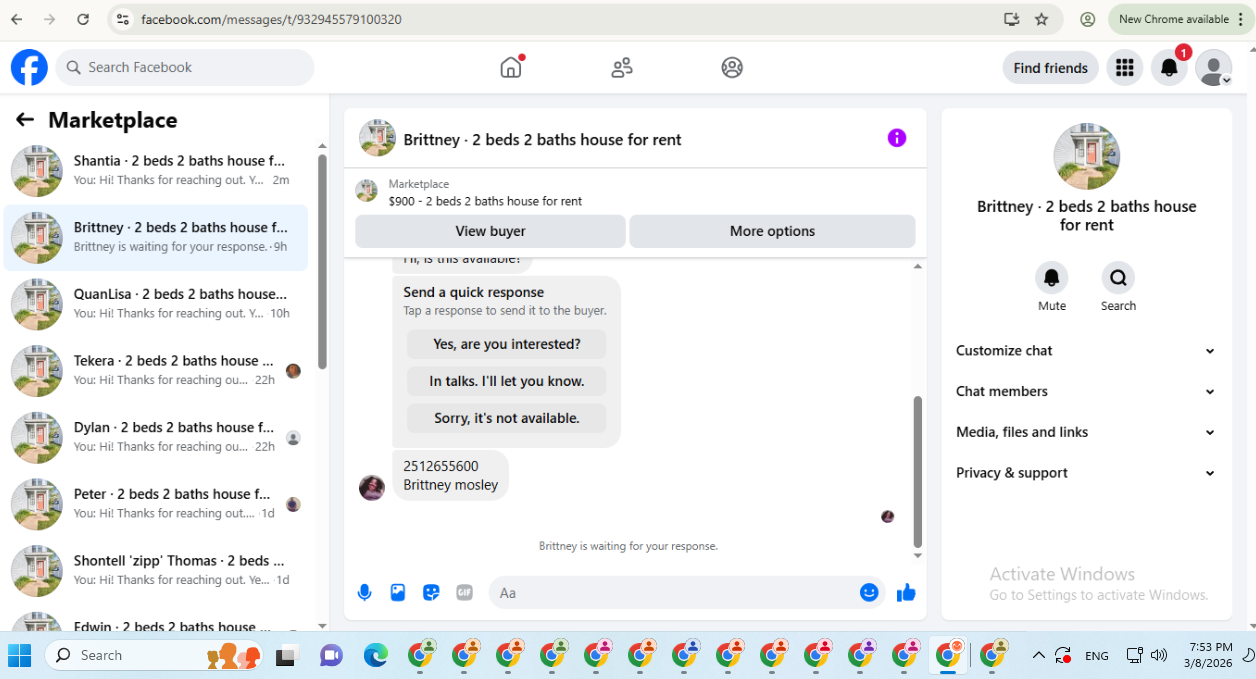Focus the Search Facebook field

coord(185,67)
